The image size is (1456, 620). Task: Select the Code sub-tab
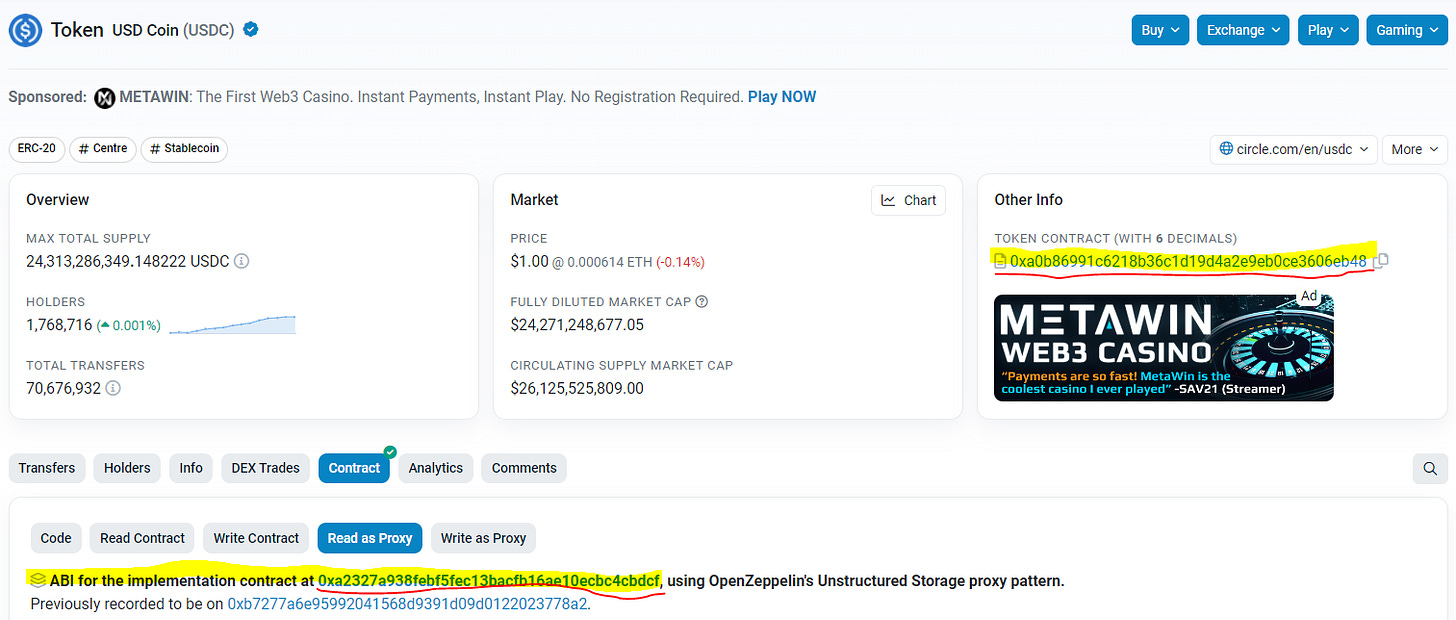[56, 538]
